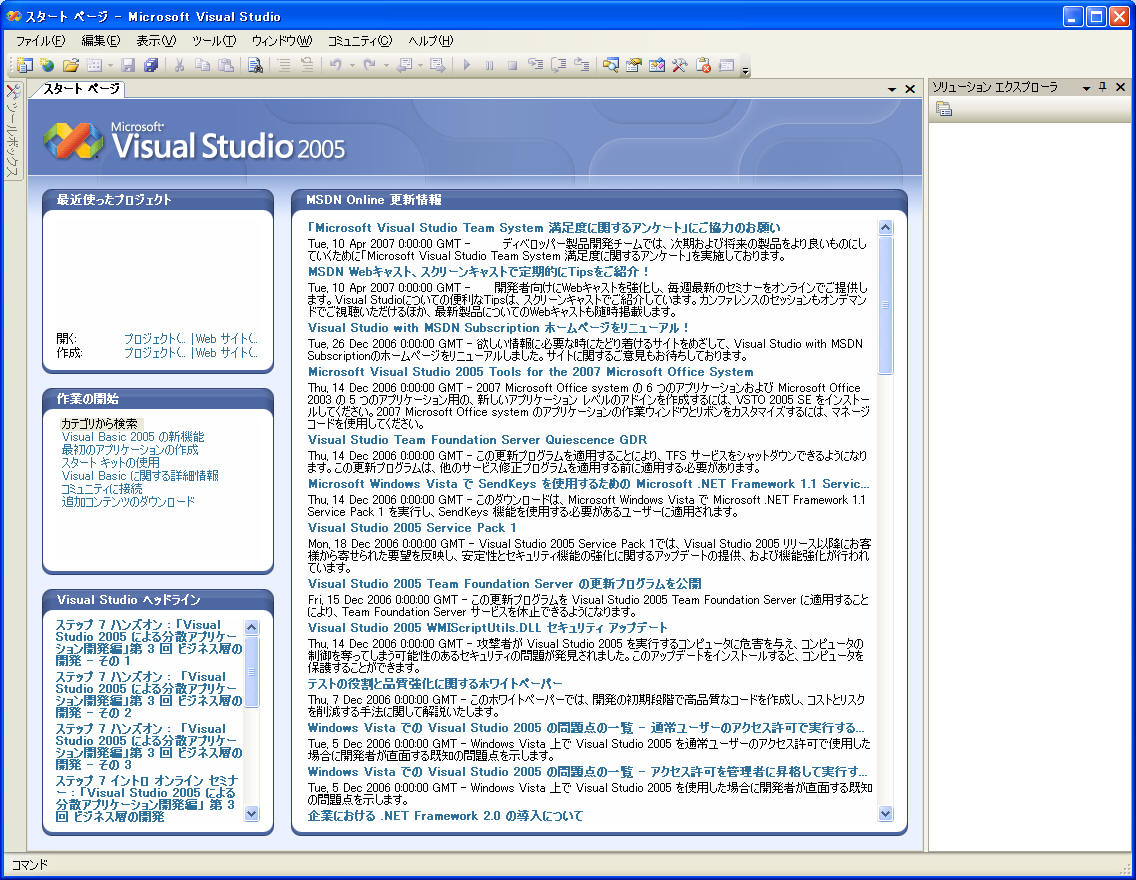Open Visual Studio 2005 Service Pack 1 headline
This screenshot has height=880, width=1136.
click(412, 528)
